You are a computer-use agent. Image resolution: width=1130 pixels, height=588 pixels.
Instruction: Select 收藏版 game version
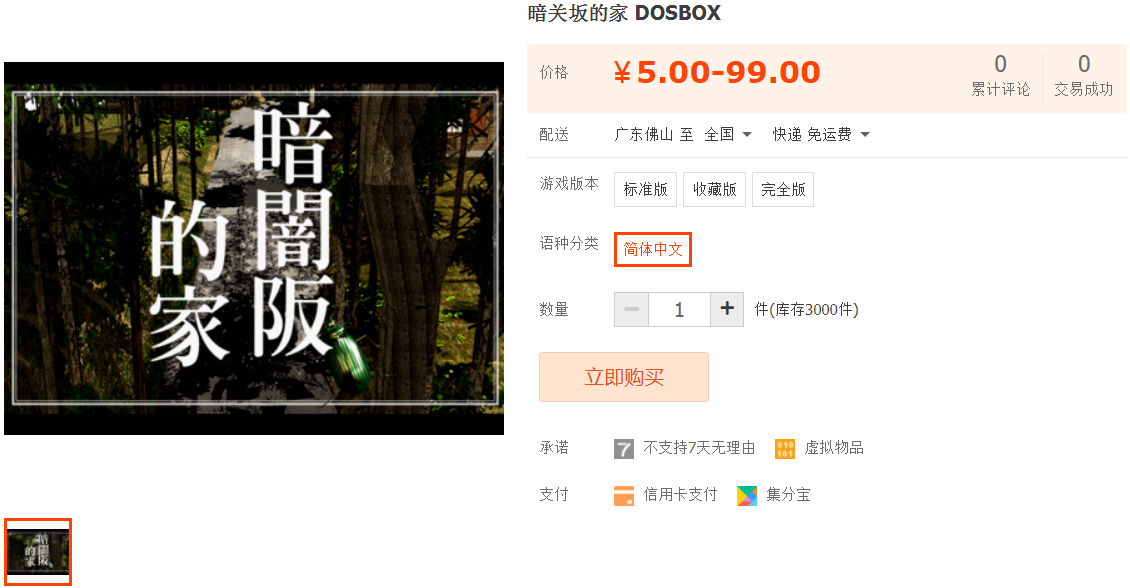pos(714,190)
